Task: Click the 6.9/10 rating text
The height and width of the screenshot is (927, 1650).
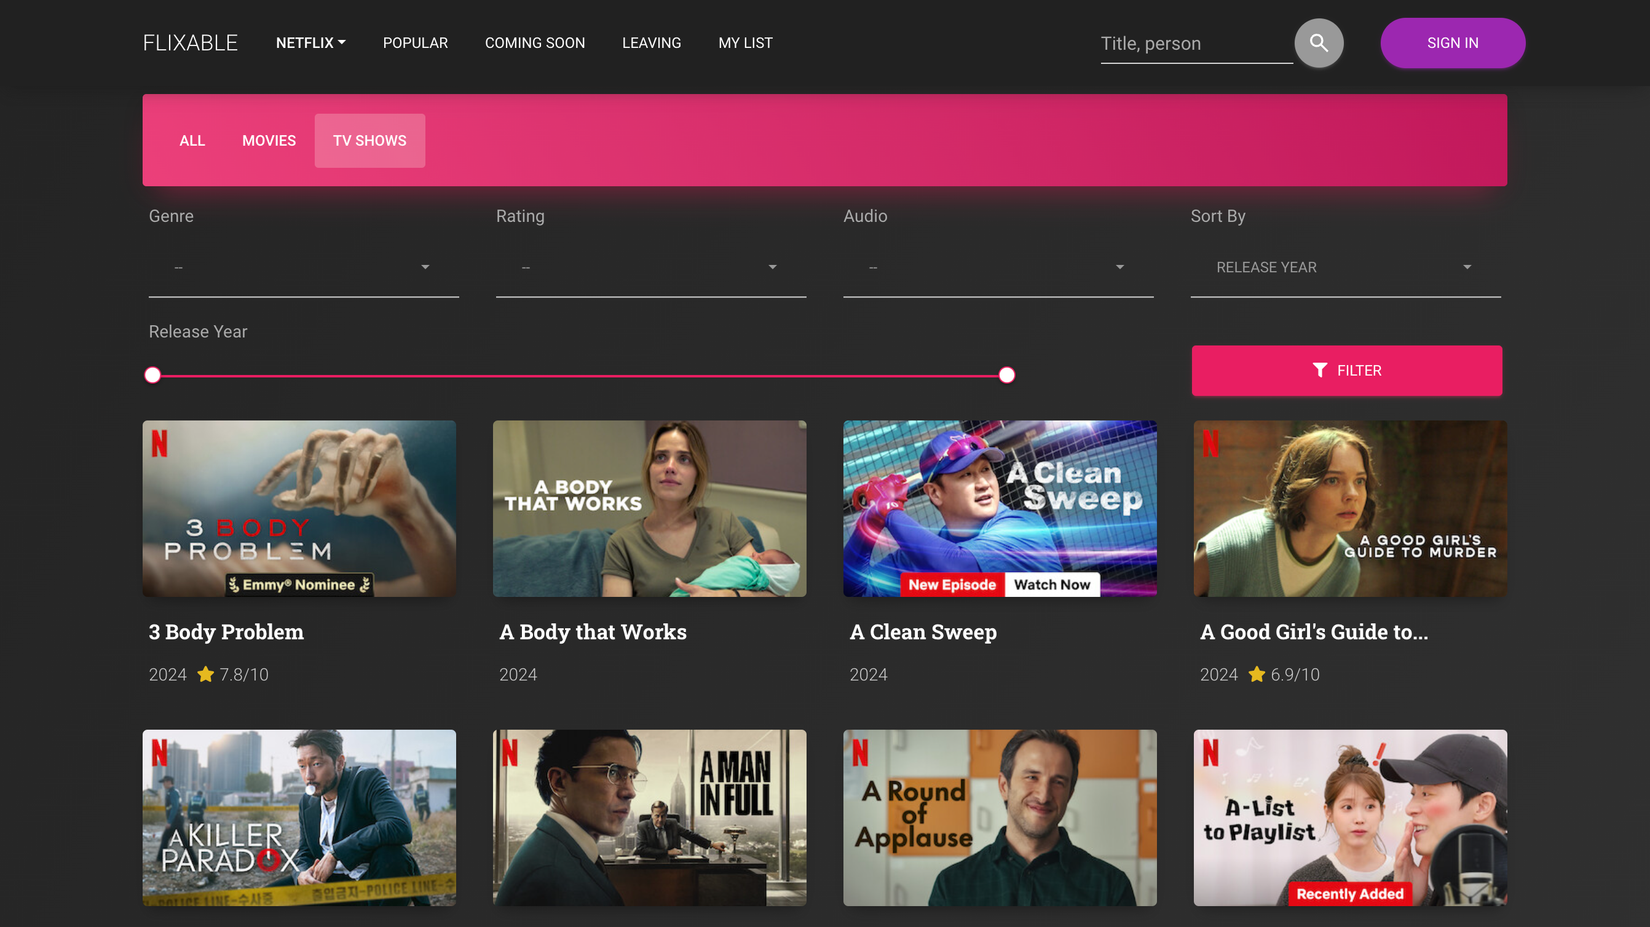Action: [1295, 675]
